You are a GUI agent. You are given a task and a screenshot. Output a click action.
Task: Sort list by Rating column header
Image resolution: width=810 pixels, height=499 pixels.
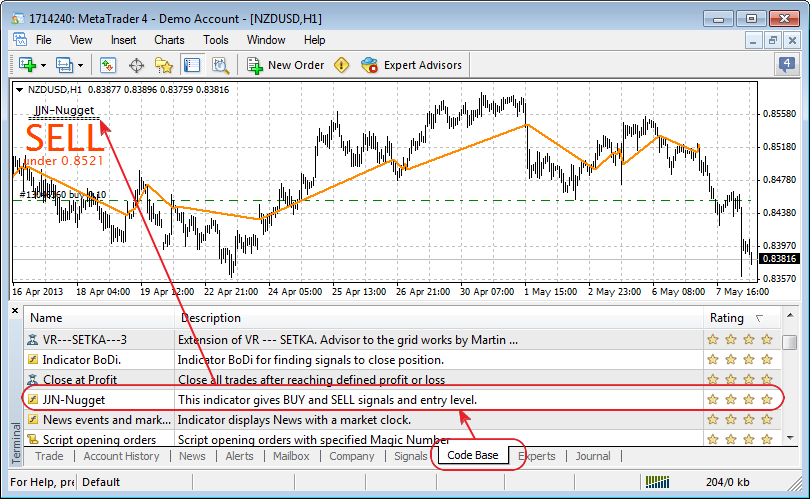point(727,318)
